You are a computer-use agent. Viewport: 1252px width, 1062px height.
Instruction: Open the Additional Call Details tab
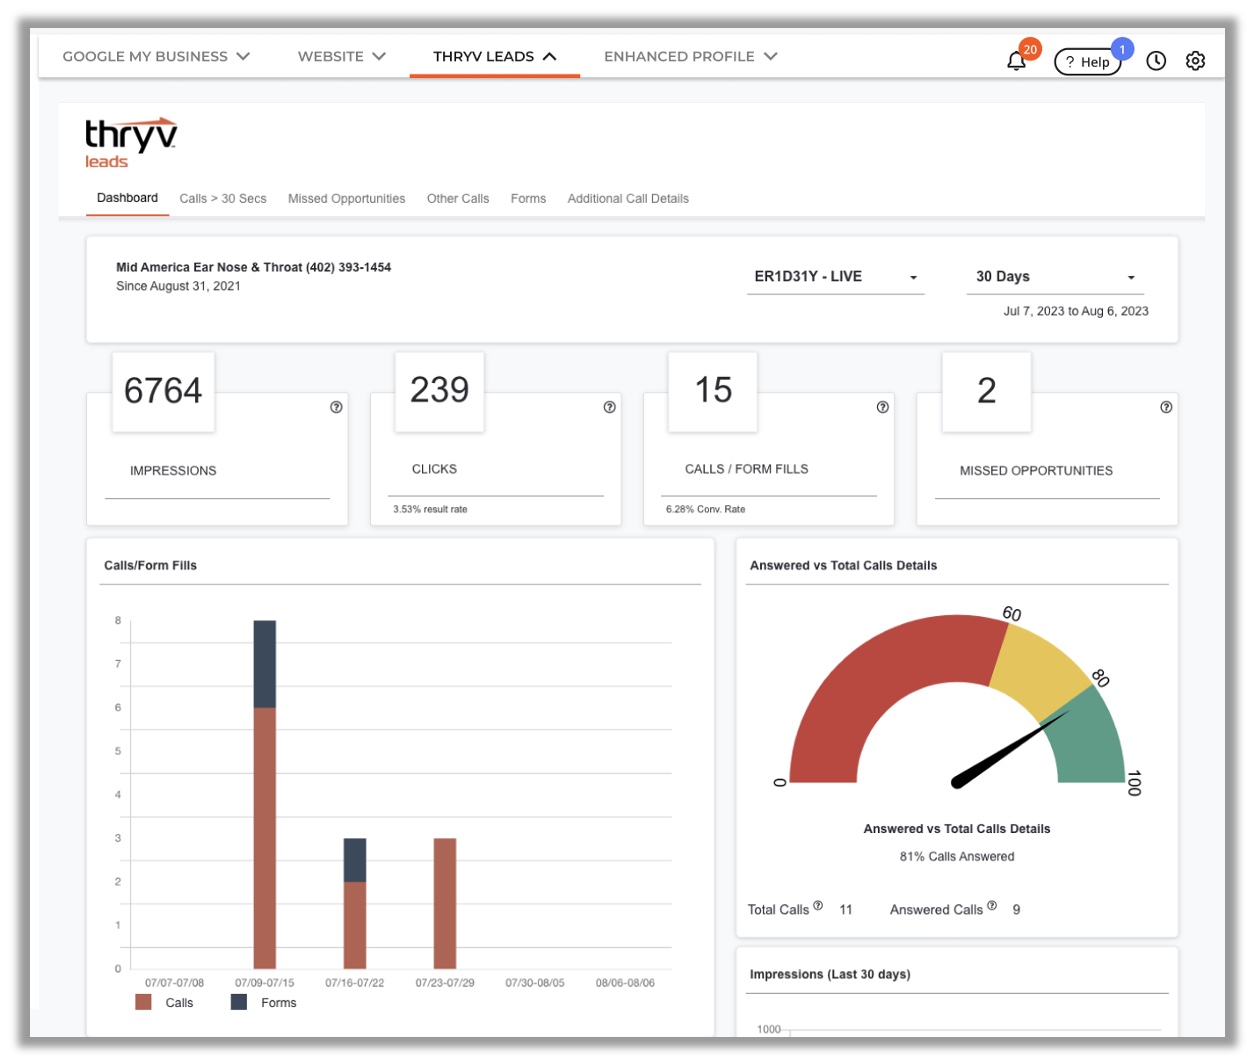[628, 199]
